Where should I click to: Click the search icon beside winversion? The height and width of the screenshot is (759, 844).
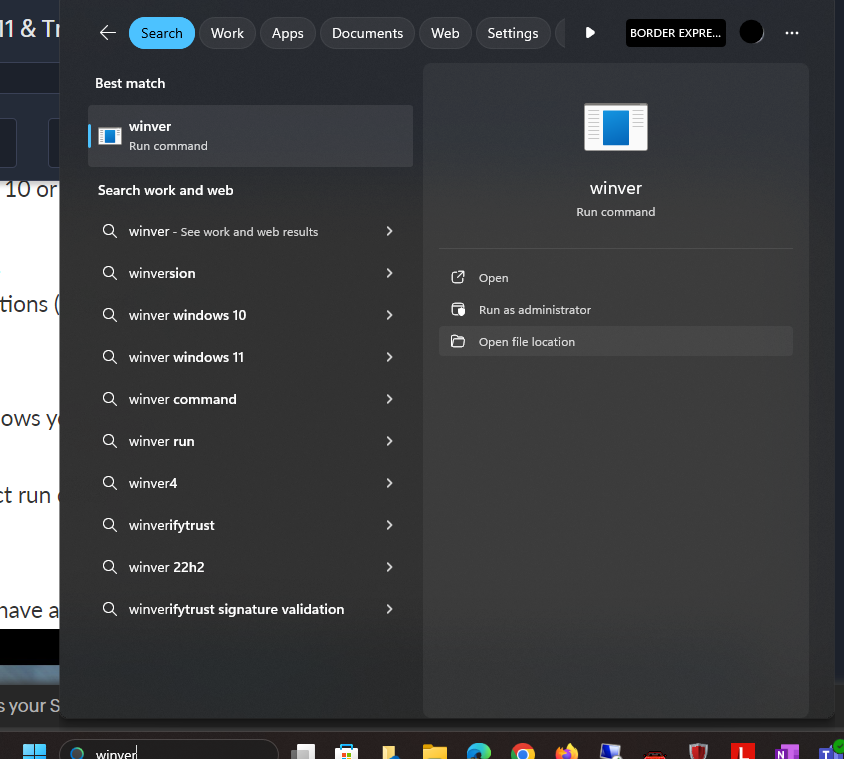point(110,273)
